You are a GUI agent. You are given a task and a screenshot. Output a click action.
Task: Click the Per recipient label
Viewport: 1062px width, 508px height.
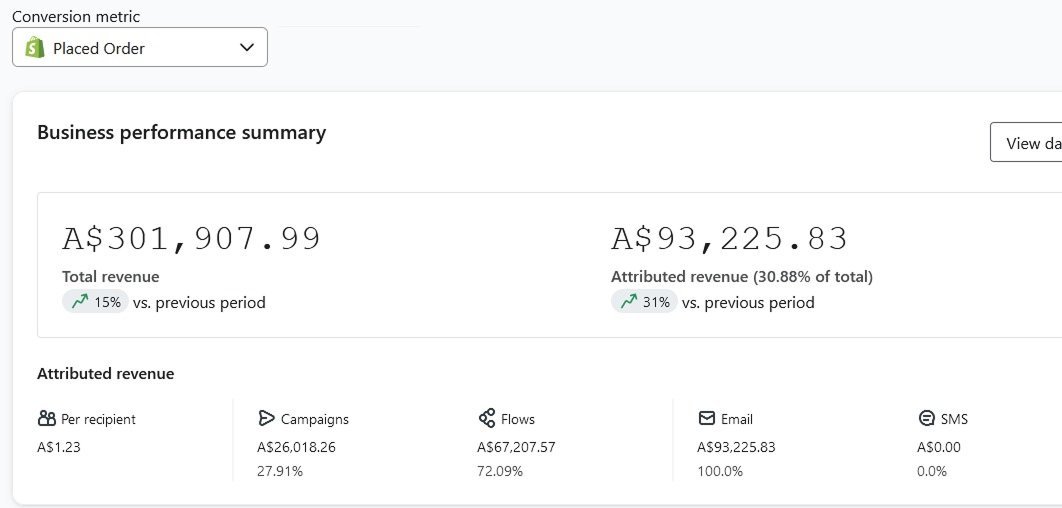point(98,419)
